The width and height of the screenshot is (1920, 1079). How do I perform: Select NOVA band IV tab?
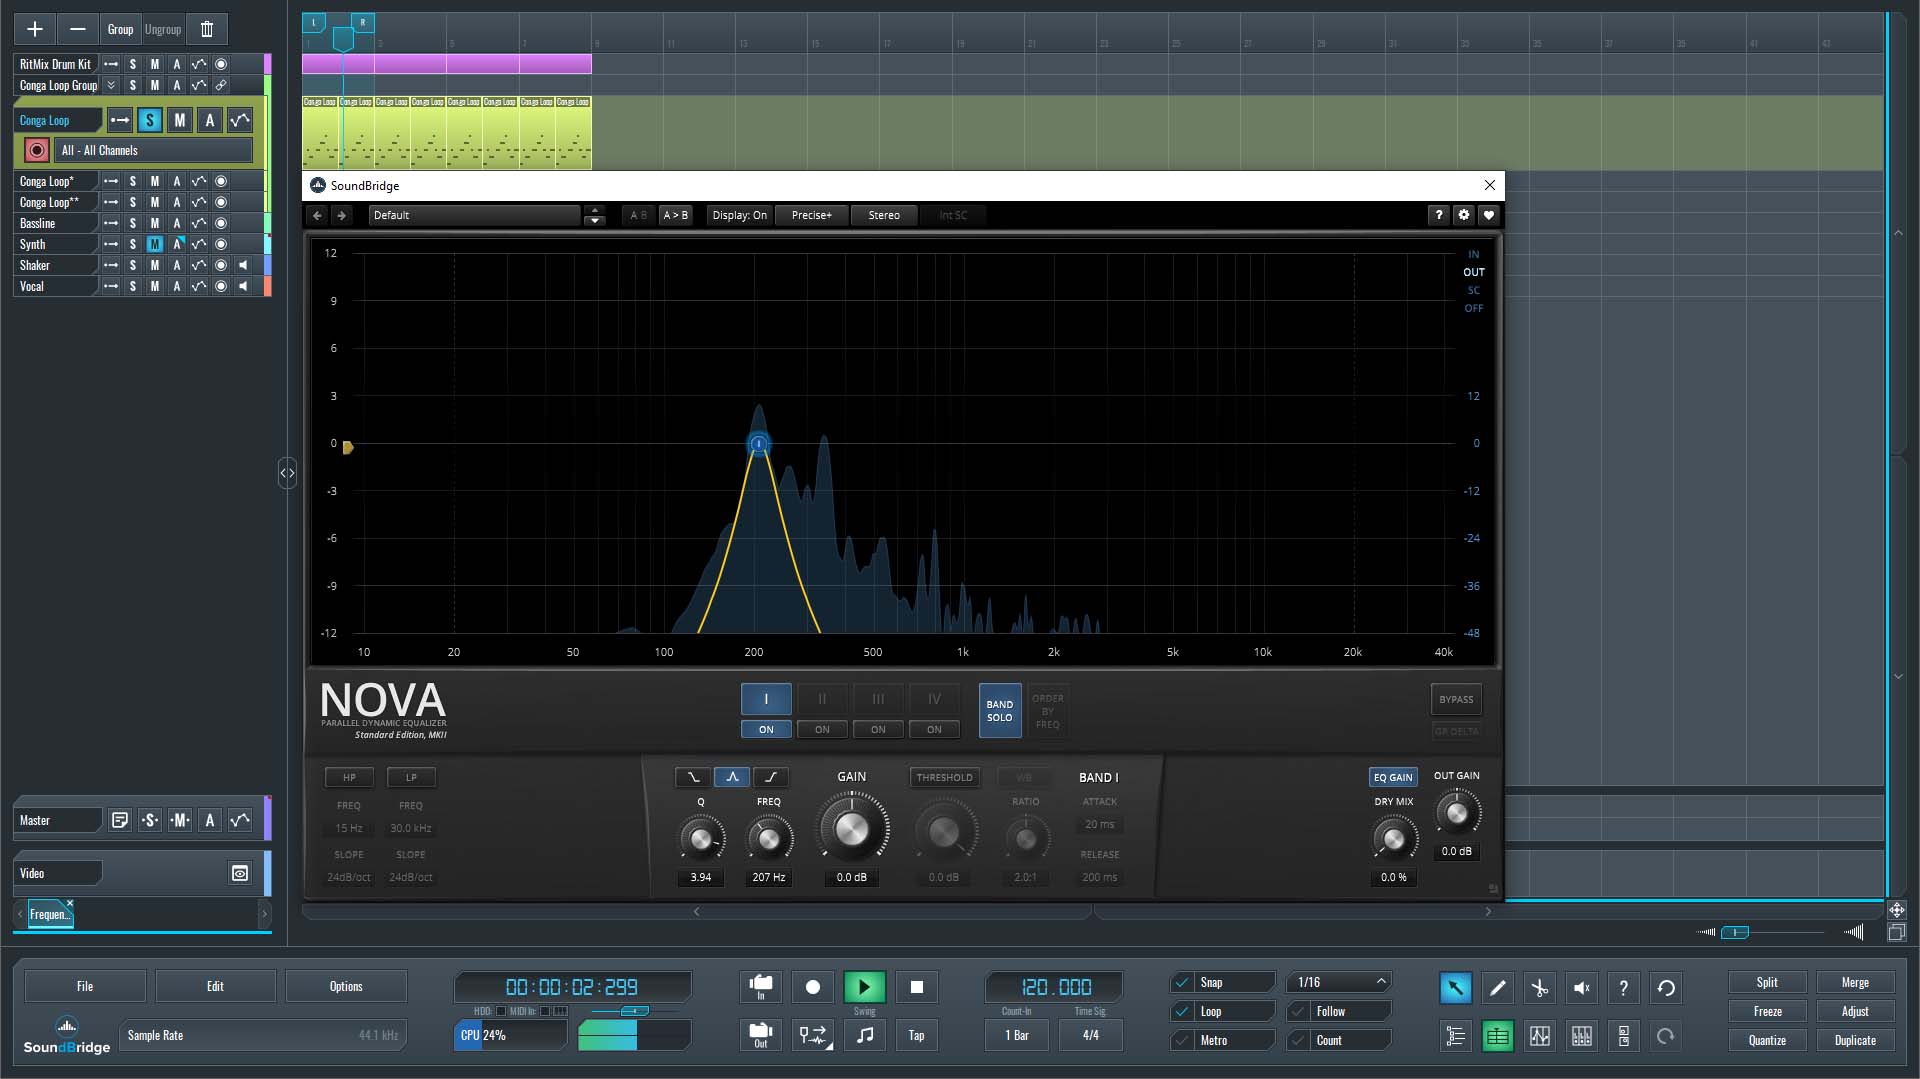(x=934, y=699)
